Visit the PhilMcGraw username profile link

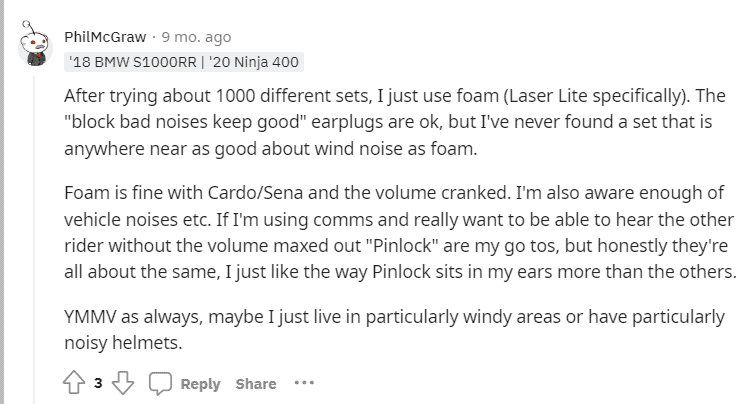(105, 37)
